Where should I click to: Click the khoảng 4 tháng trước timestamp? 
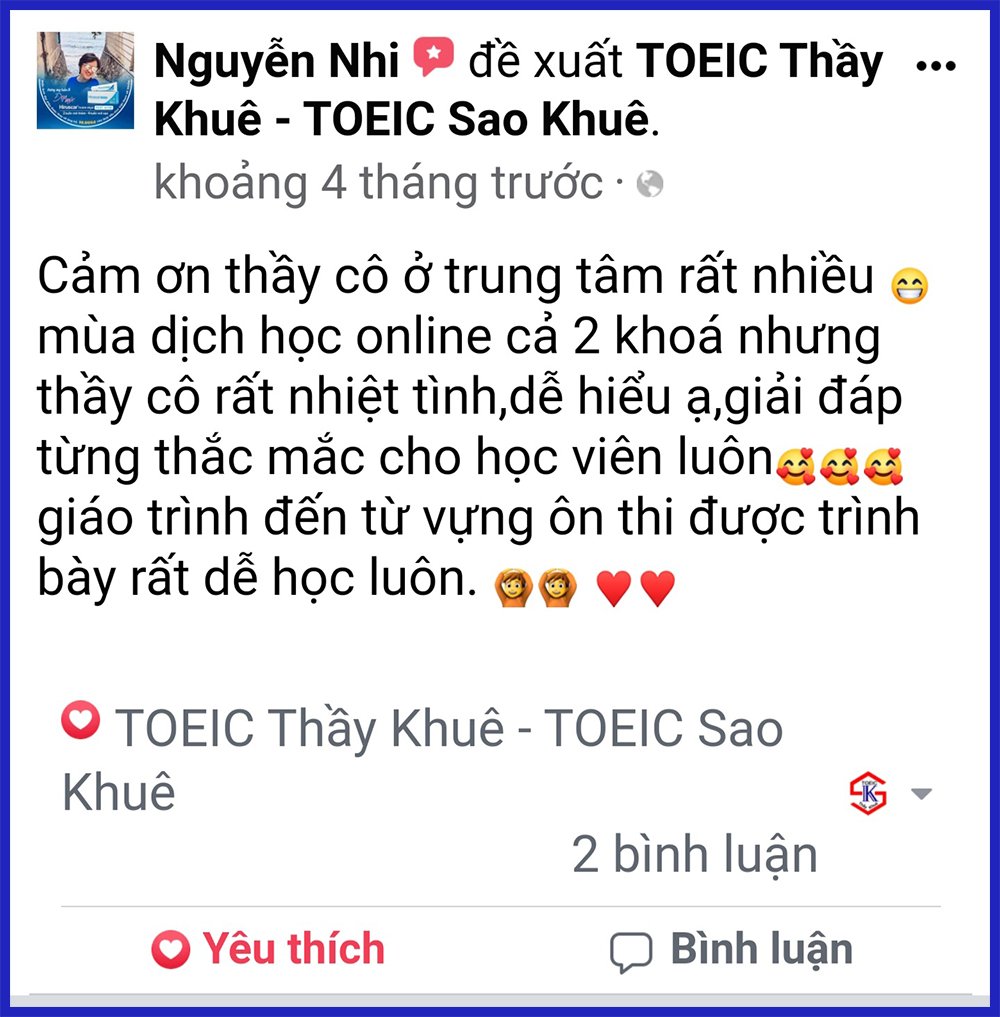tap(378, 184)
